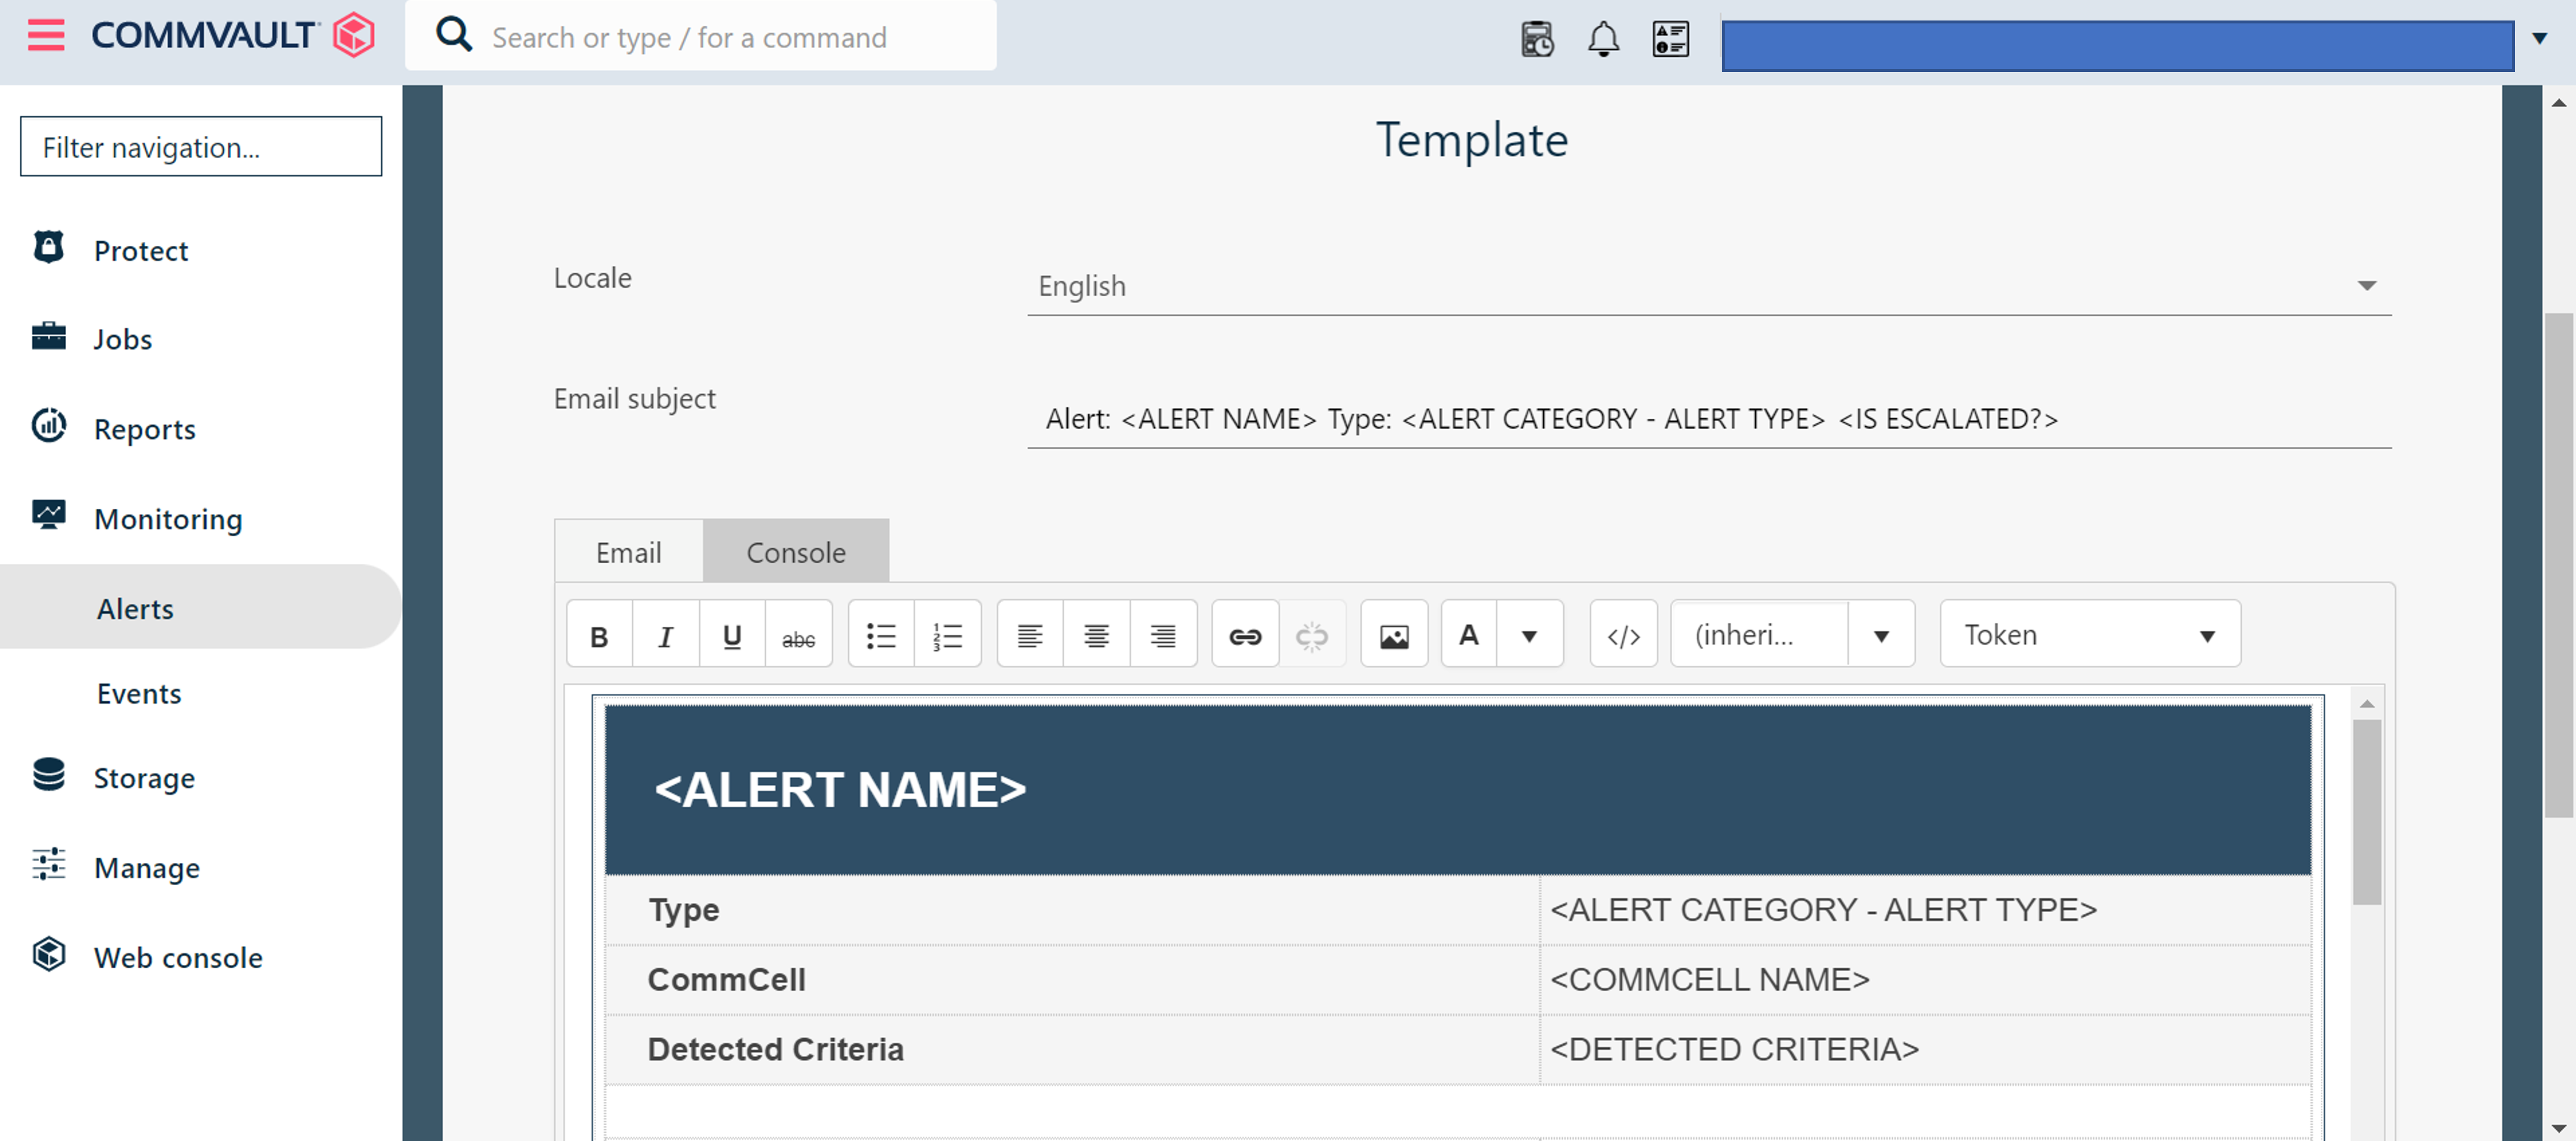Go to Reports section
The width and height of the screenshot is (2576, 1141).
click(144, 429)
